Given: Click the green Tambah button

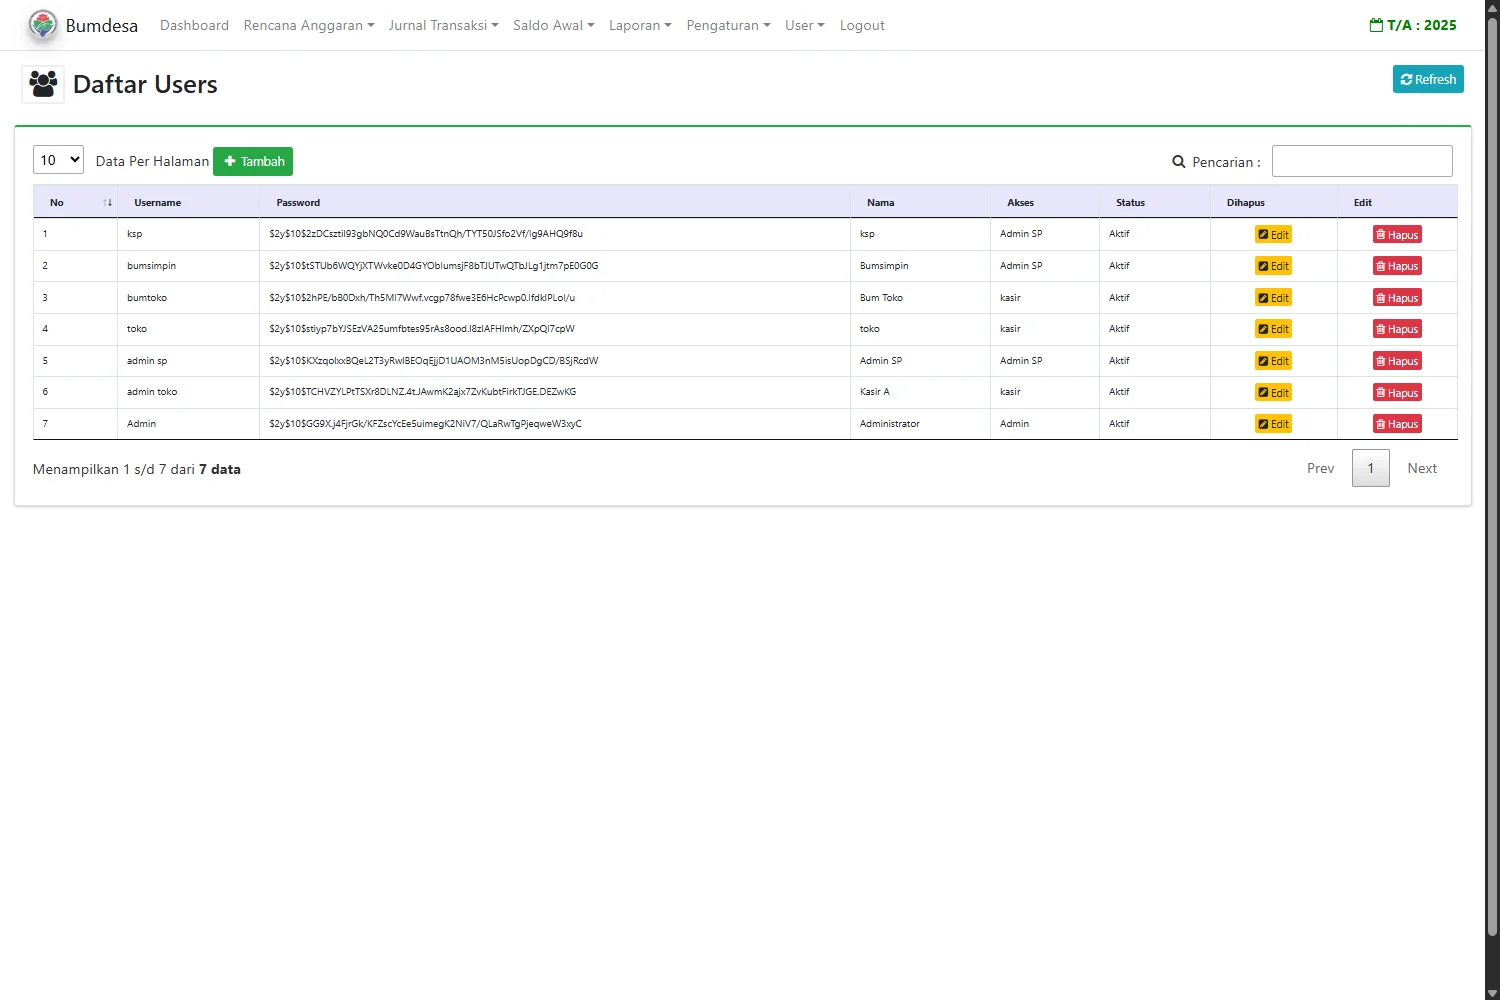Looking at the screenshot, I should (253, 161).
